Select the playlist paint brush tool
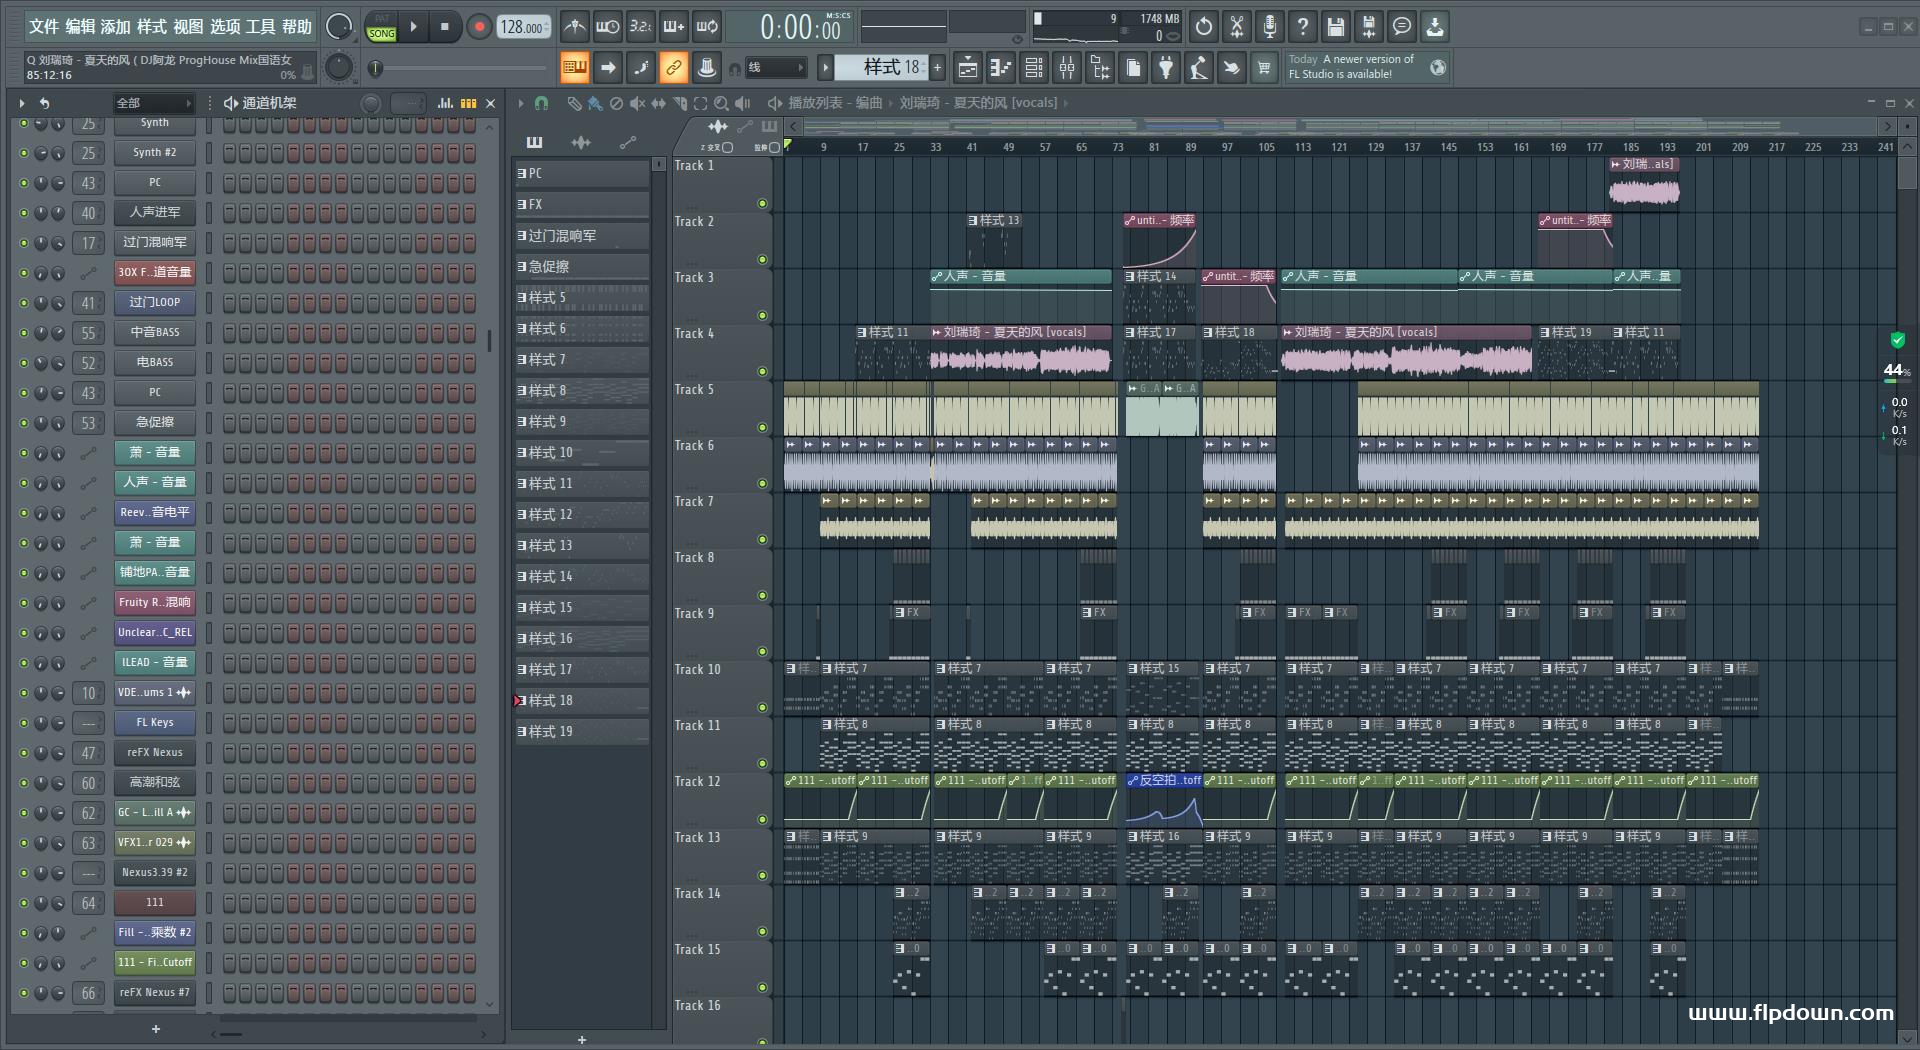This screenshot has height=1050, width=1920. tap(595, 103)
